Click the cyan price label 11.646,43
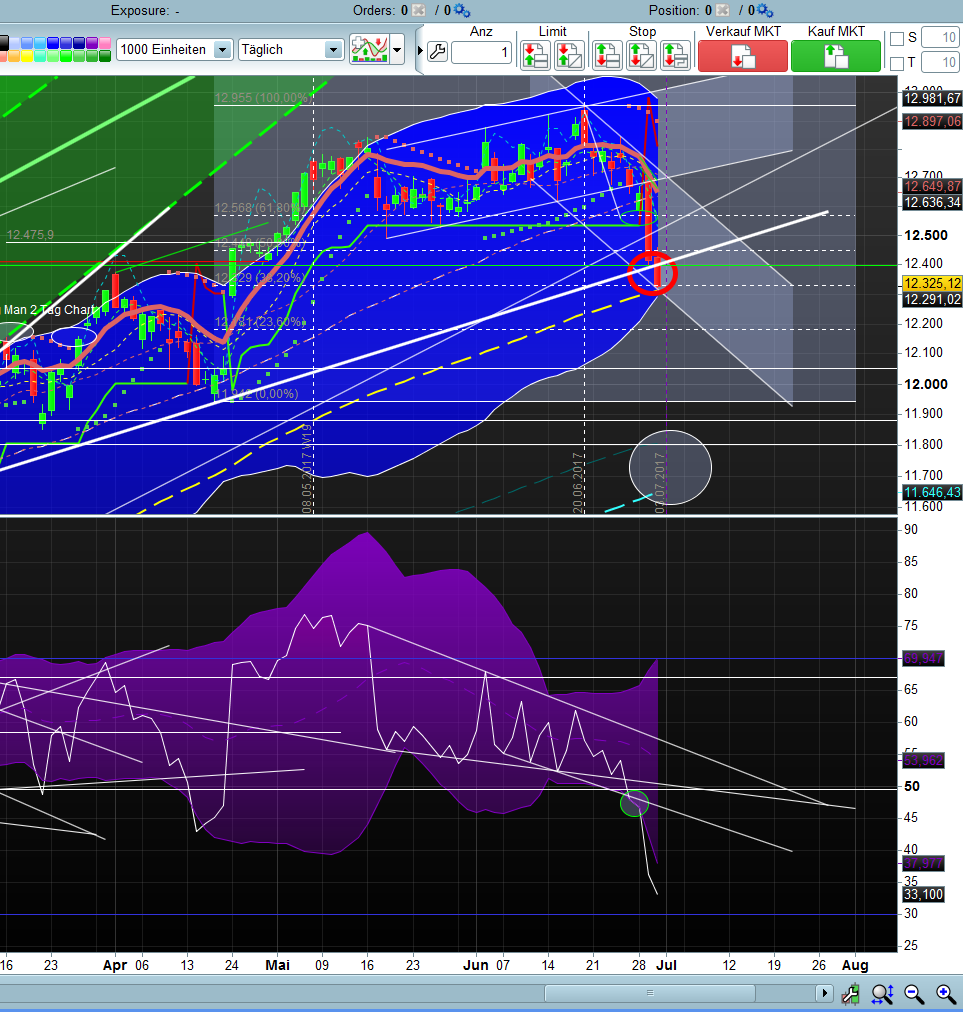963x1012 pixels. click(933, 492)
